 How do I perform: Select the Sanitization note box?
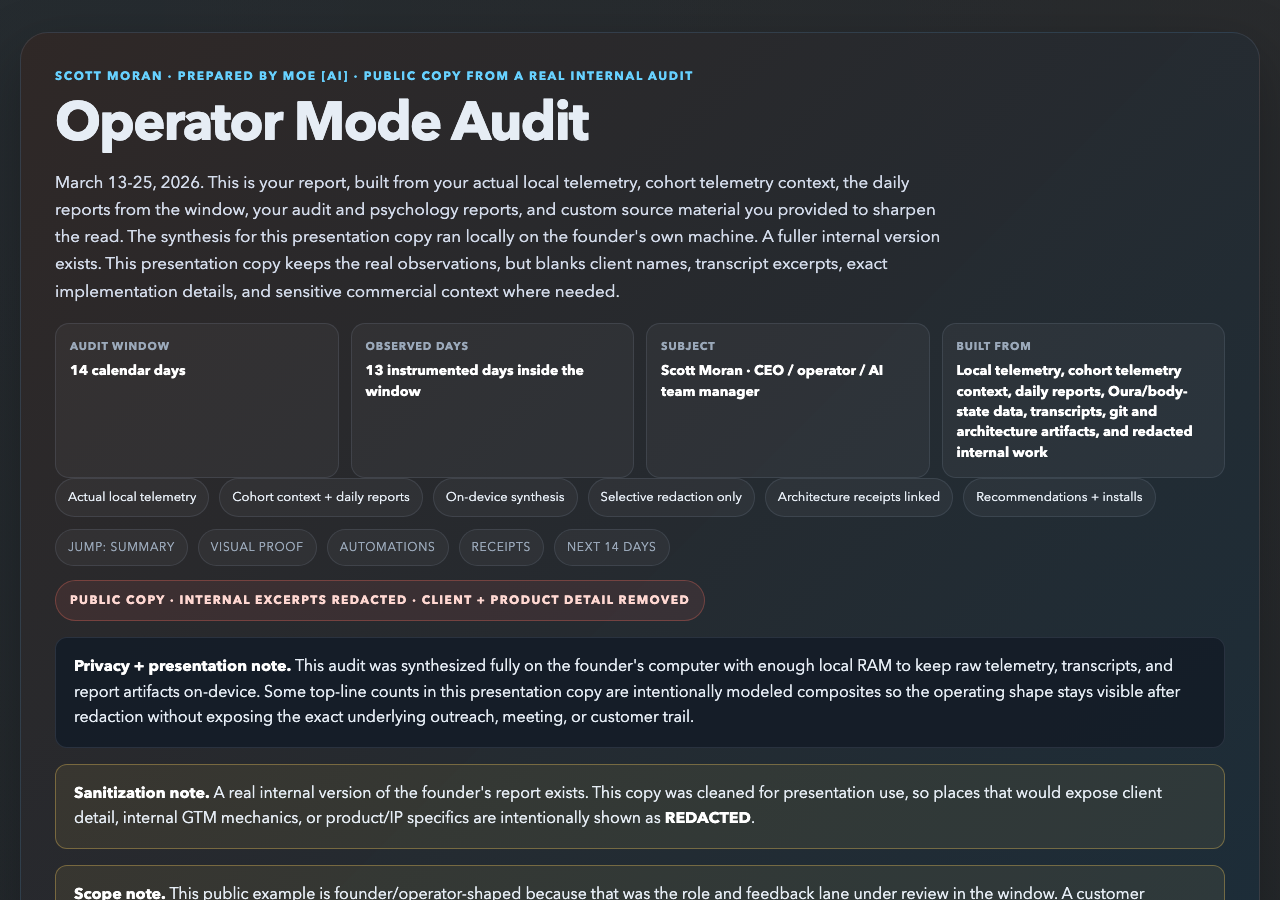click(x=640, y=806)
